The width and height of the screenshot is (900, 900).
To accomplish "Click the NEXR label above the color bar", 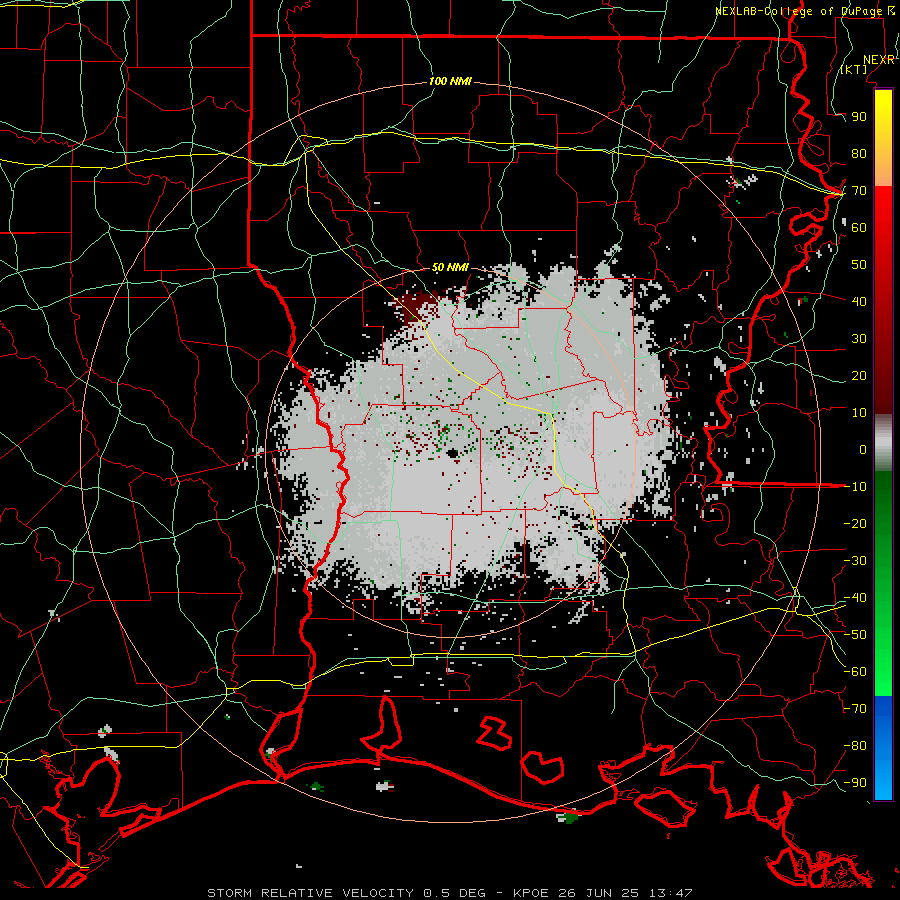I will pyautogui.click(x=878, y=60).
